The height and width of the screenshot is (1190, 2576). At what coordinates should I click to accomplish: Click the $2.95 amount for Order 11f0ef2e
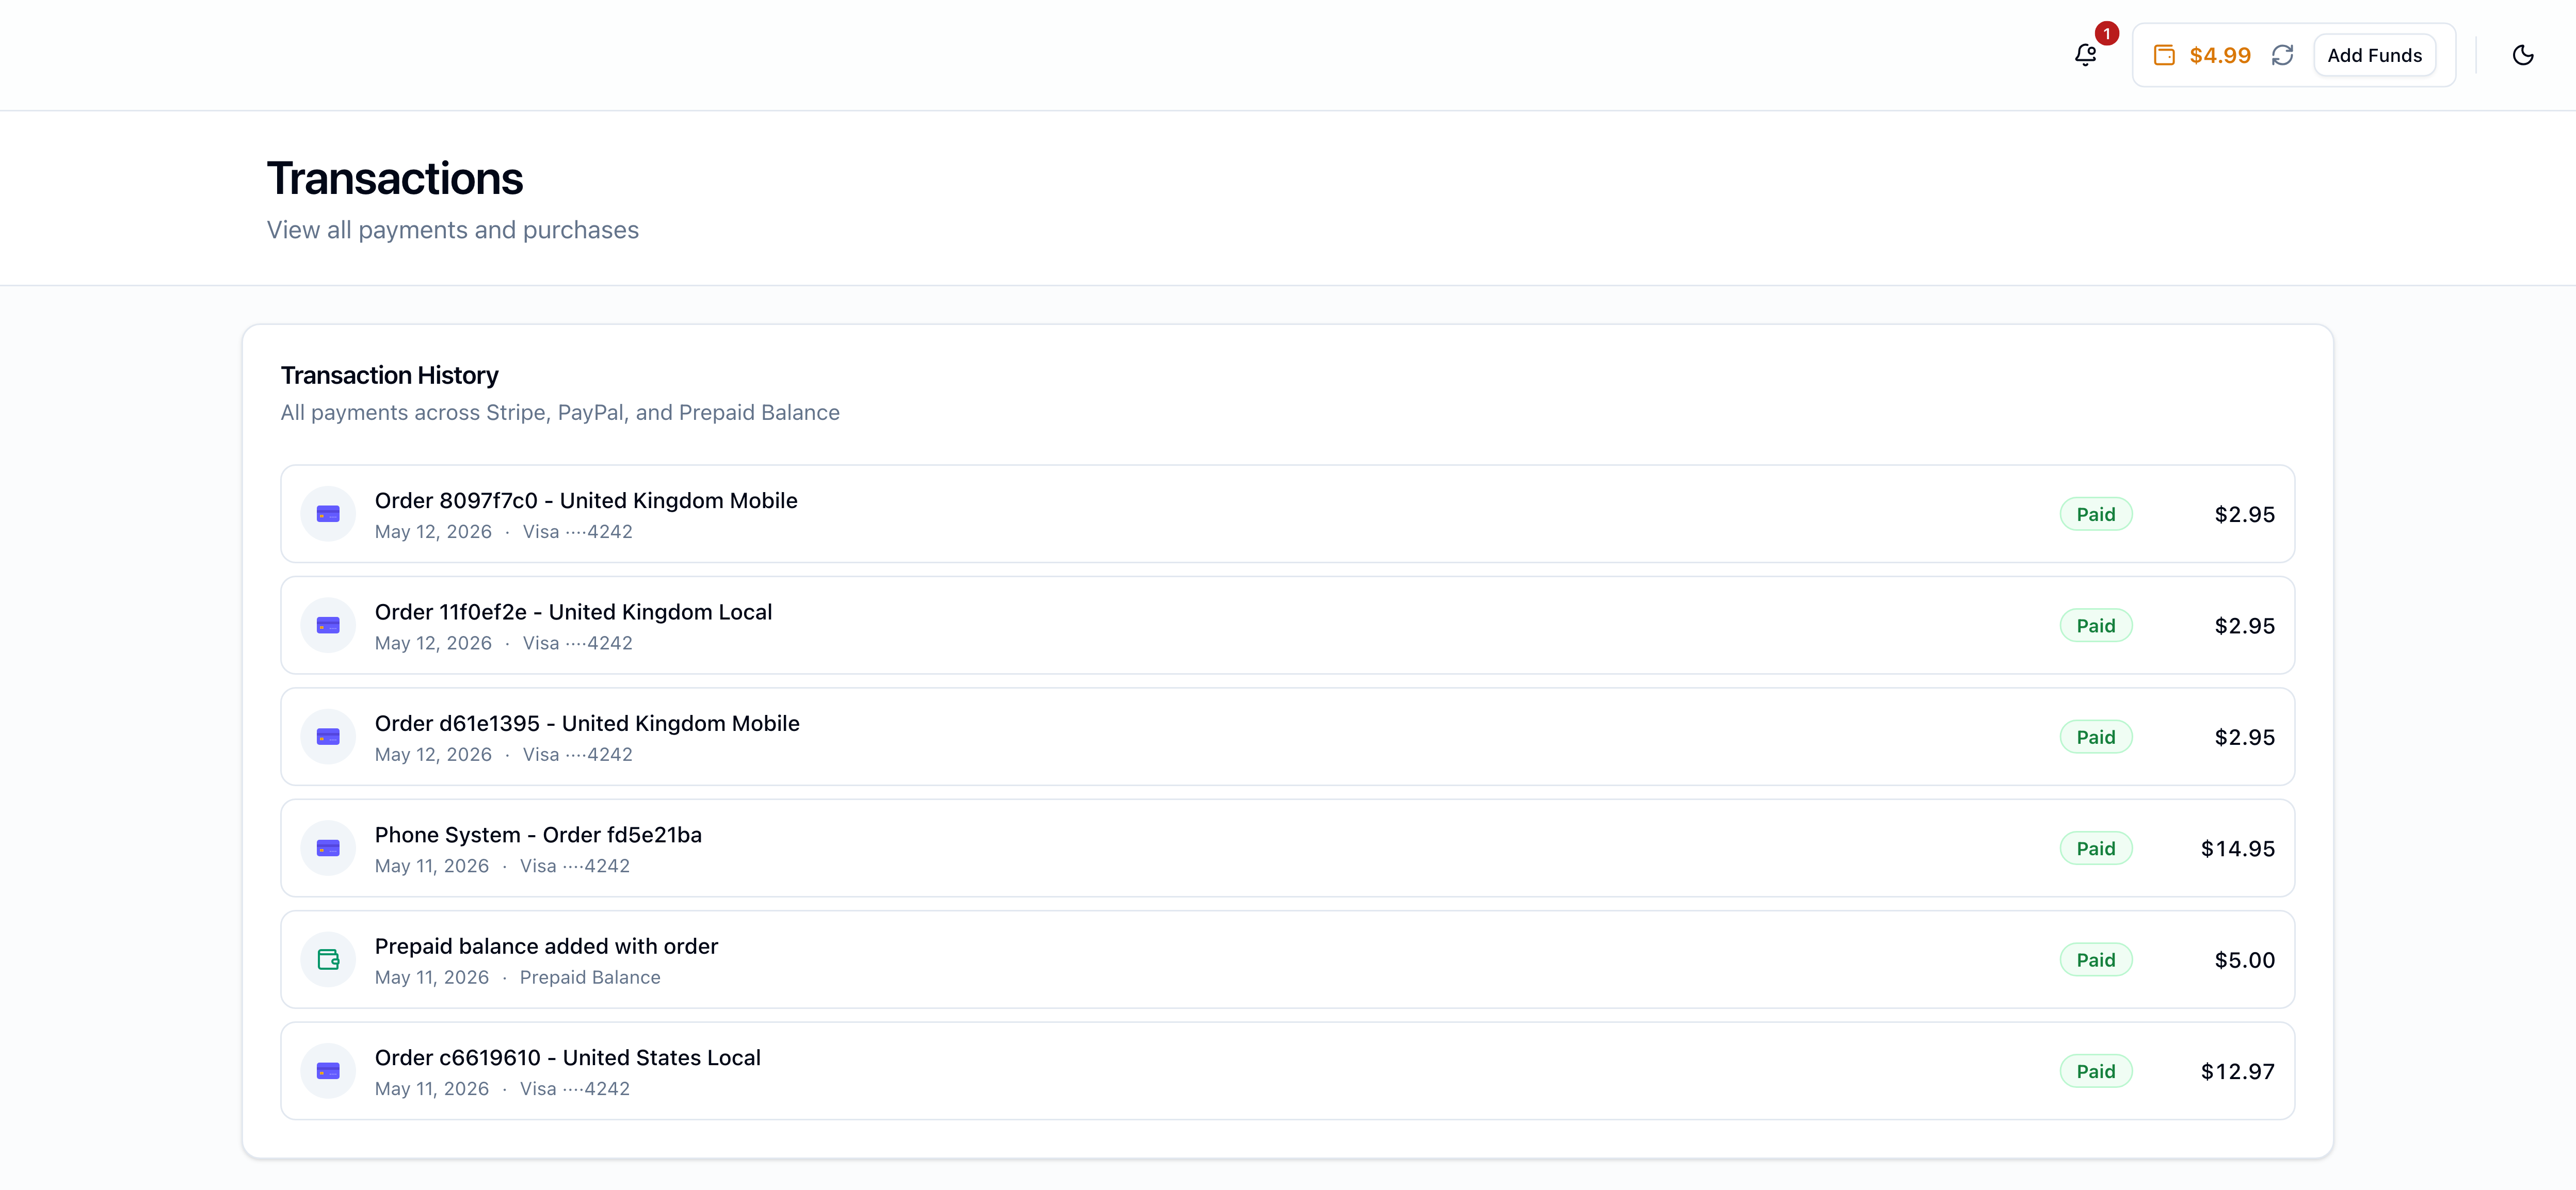coord(2244,625)
